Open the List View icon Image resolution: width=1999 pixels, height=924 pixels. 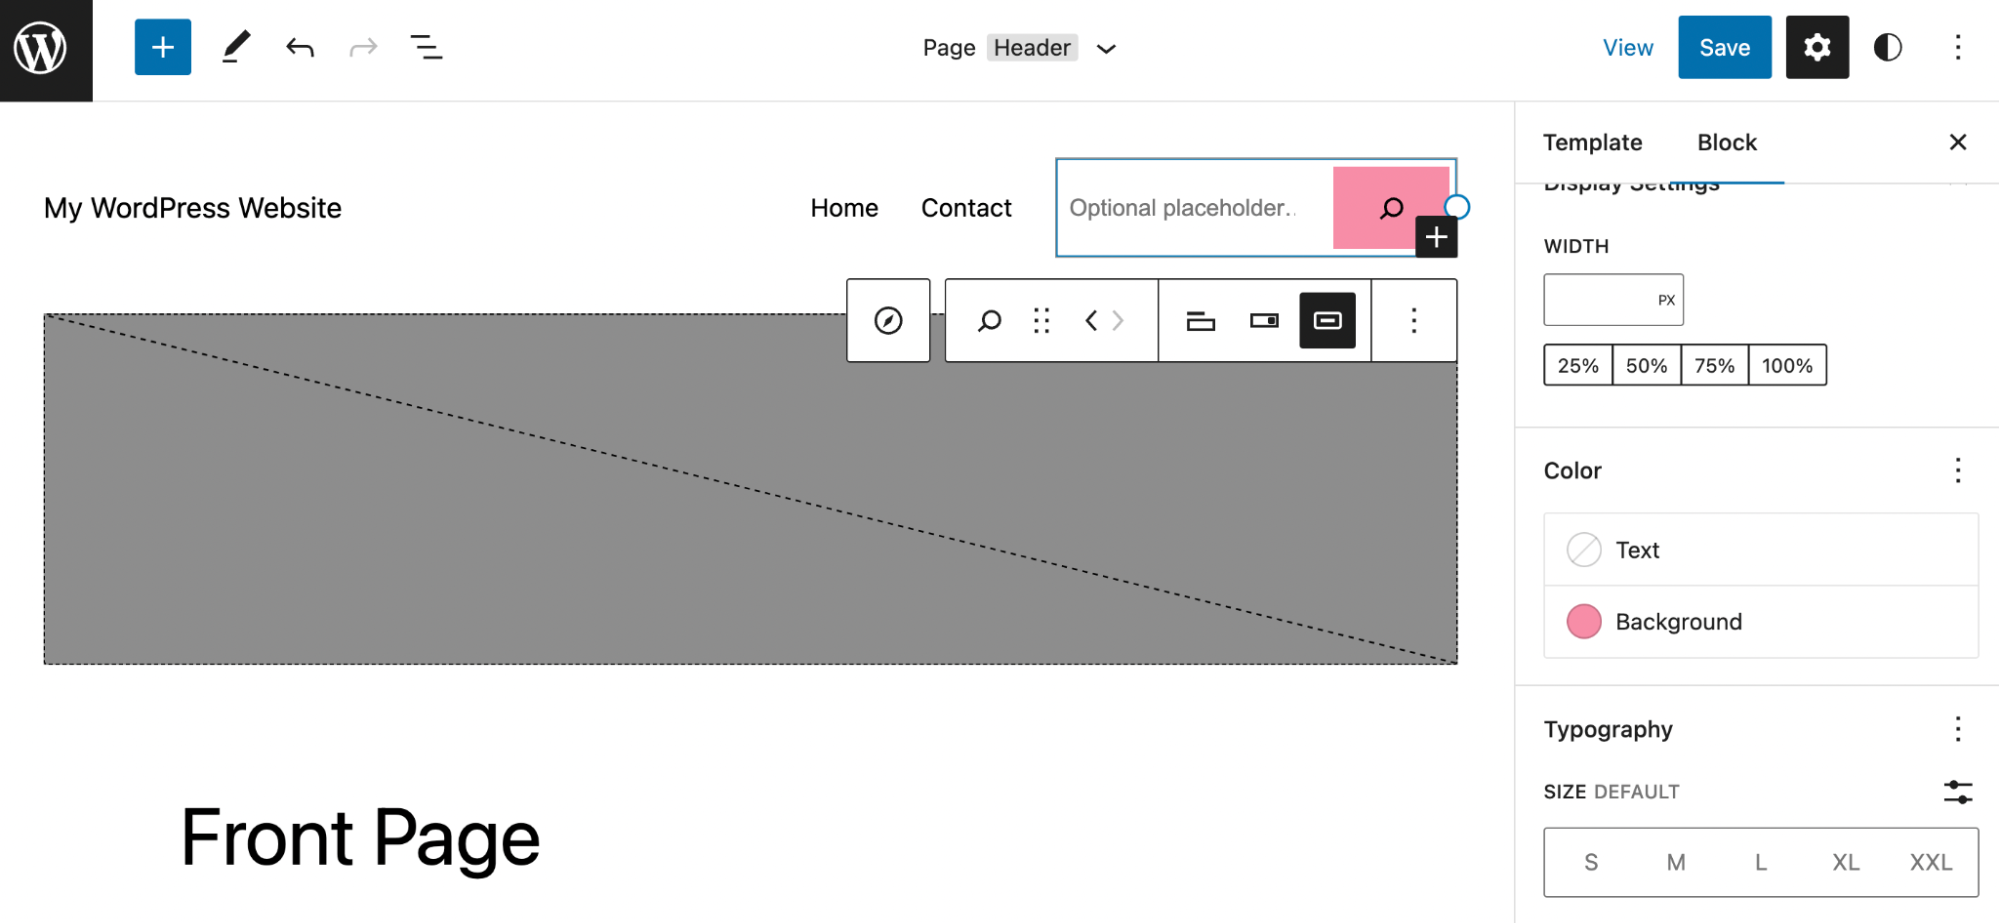(427, 47)
